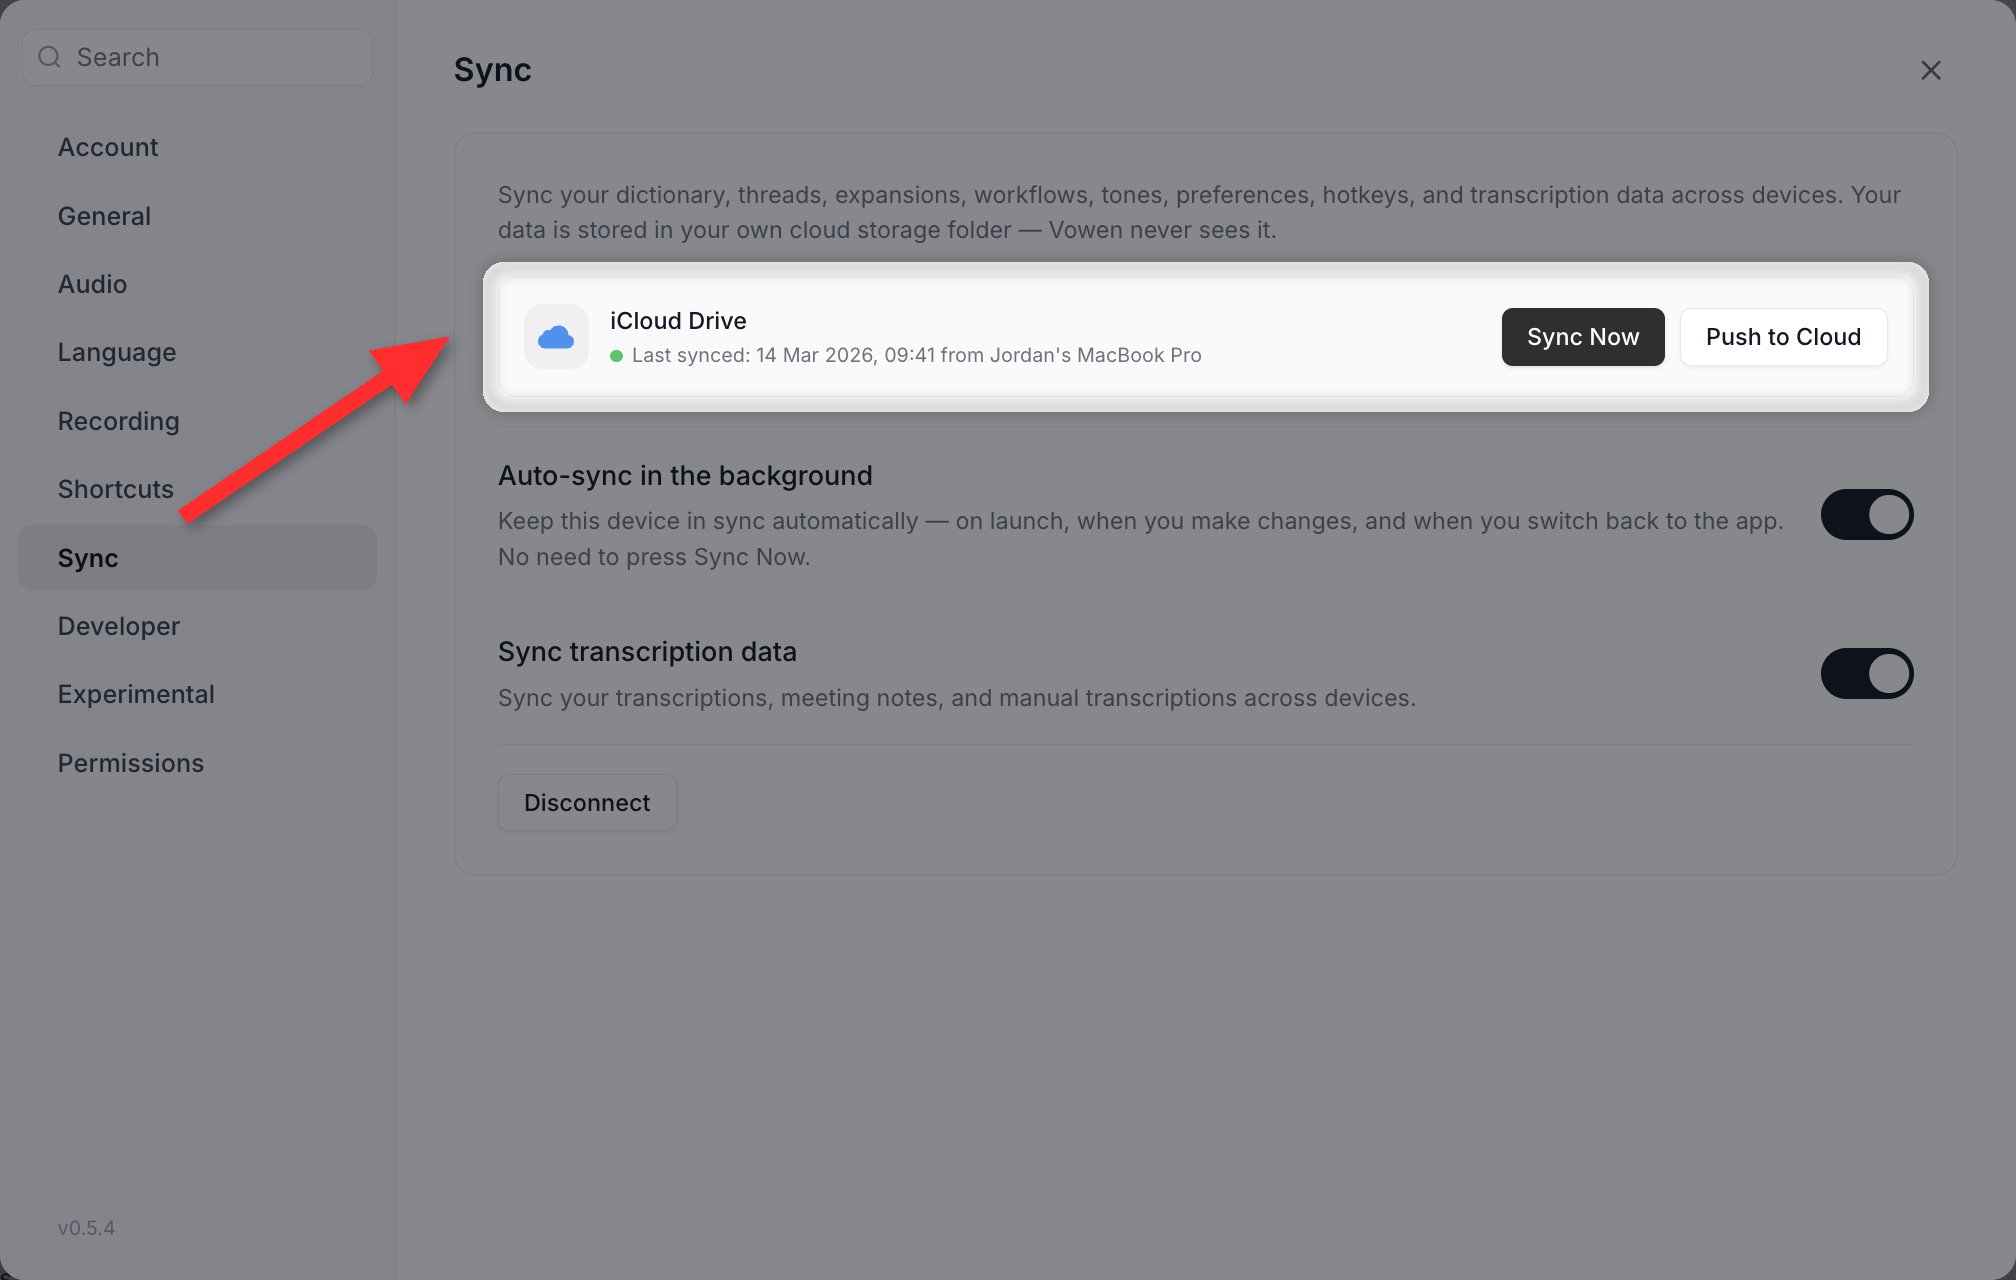This screenshot has height=1280, width=2016.
Task: Close the Sync settings panel
Action: [1931, 70]
